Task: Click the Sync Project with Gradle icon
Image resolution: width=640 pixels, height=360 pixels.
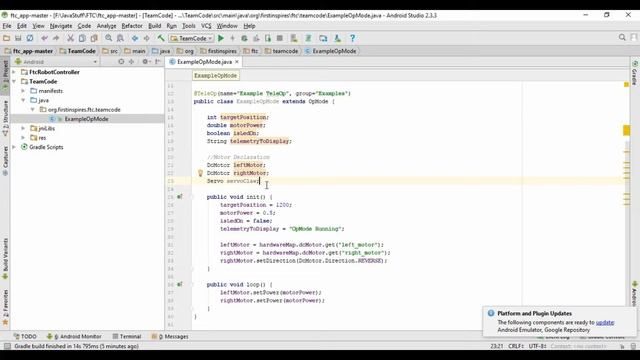Action: [x=308, y=38]
